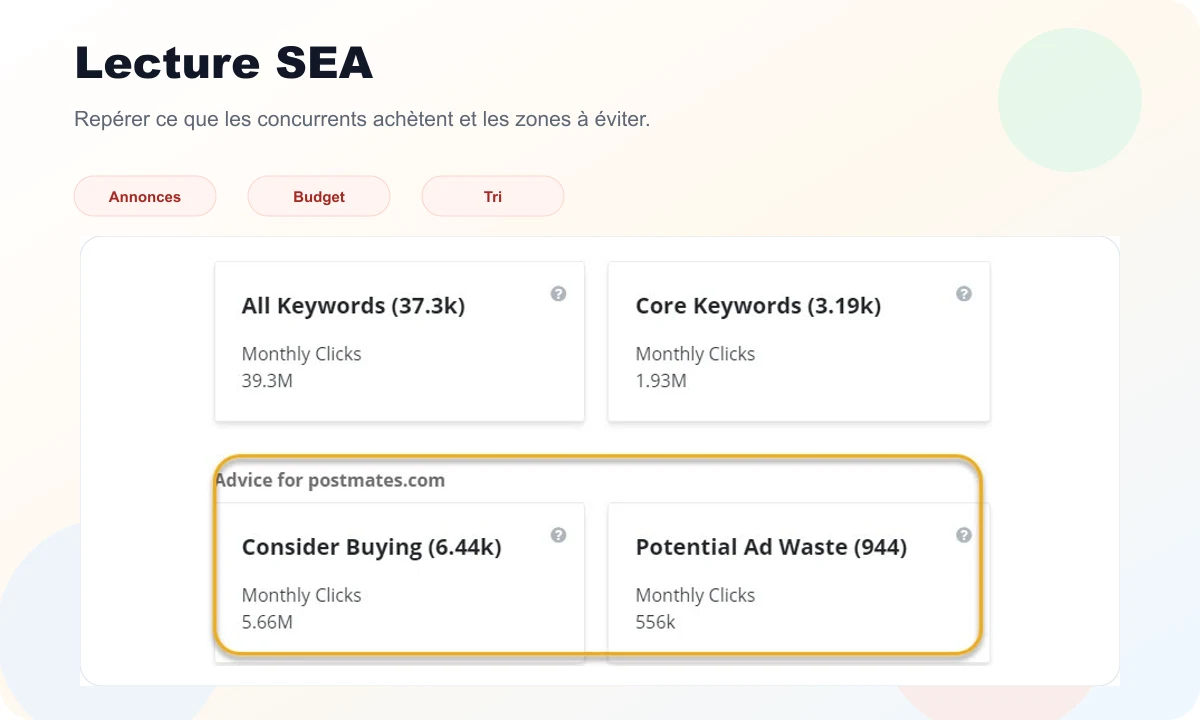Click Monthly Clicks label under All Keywords
The height and width of the screenshot is (720, 1200).
[301, 354]
